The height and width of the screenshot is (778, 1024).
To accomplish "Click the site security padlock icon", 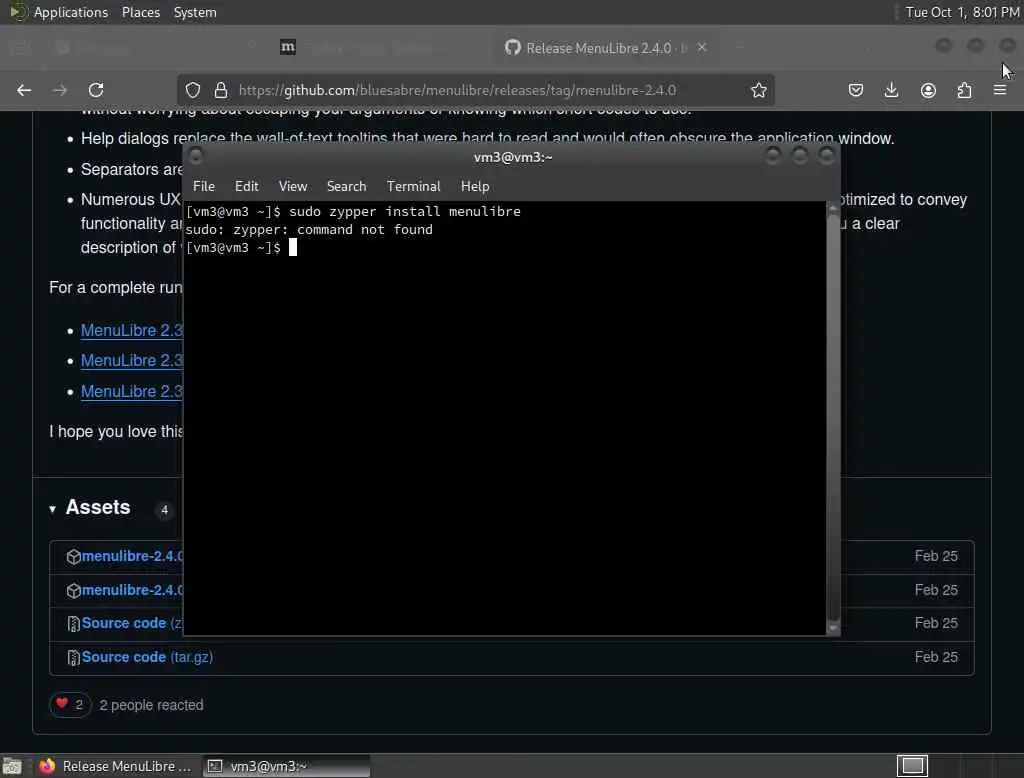I will point(221,90).
